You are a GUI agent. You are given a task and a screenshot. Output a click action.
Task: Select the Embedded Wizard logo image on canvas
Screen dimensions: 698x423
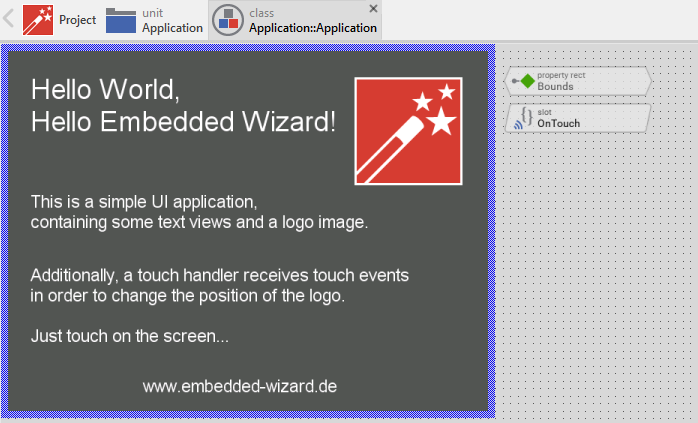408,130
